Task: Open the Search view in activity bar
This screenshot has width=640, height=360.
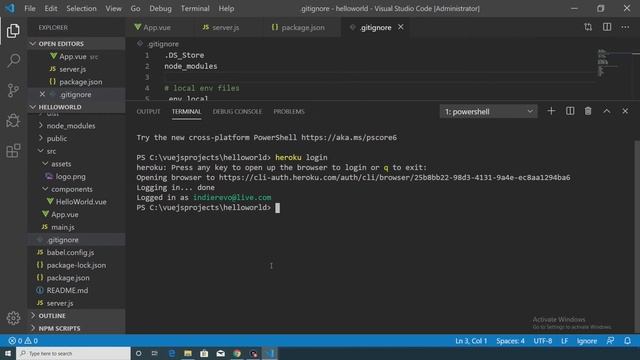Action: 13,60
